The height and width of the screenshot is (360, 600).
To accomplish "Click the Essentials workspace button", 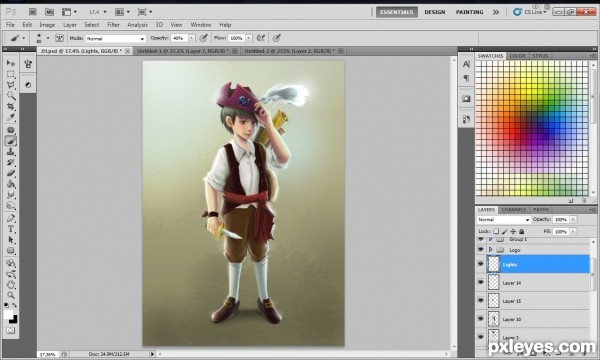I will click(x=396, y=12).
